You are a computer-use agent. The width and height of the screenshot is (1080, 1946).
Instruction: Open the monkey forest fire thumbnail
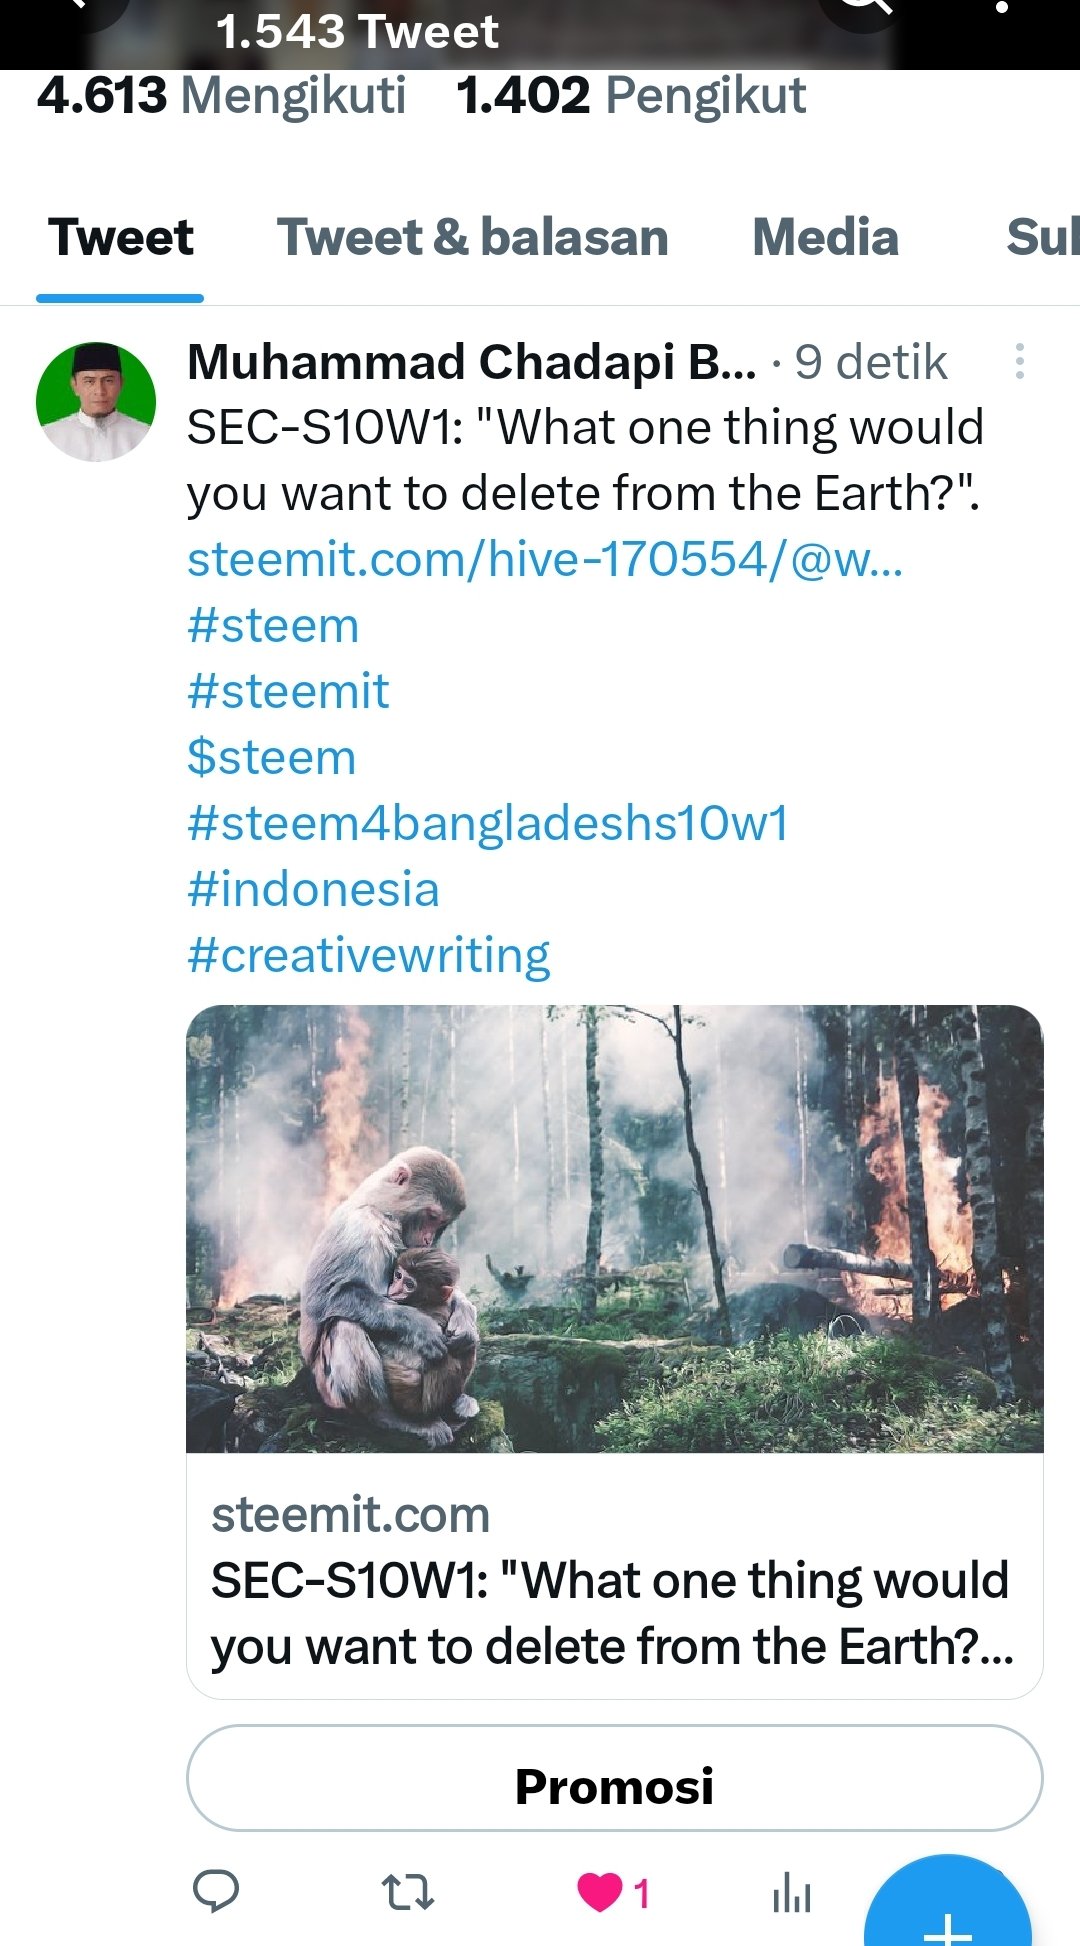pyautogui.click(x=614, y=1228)
